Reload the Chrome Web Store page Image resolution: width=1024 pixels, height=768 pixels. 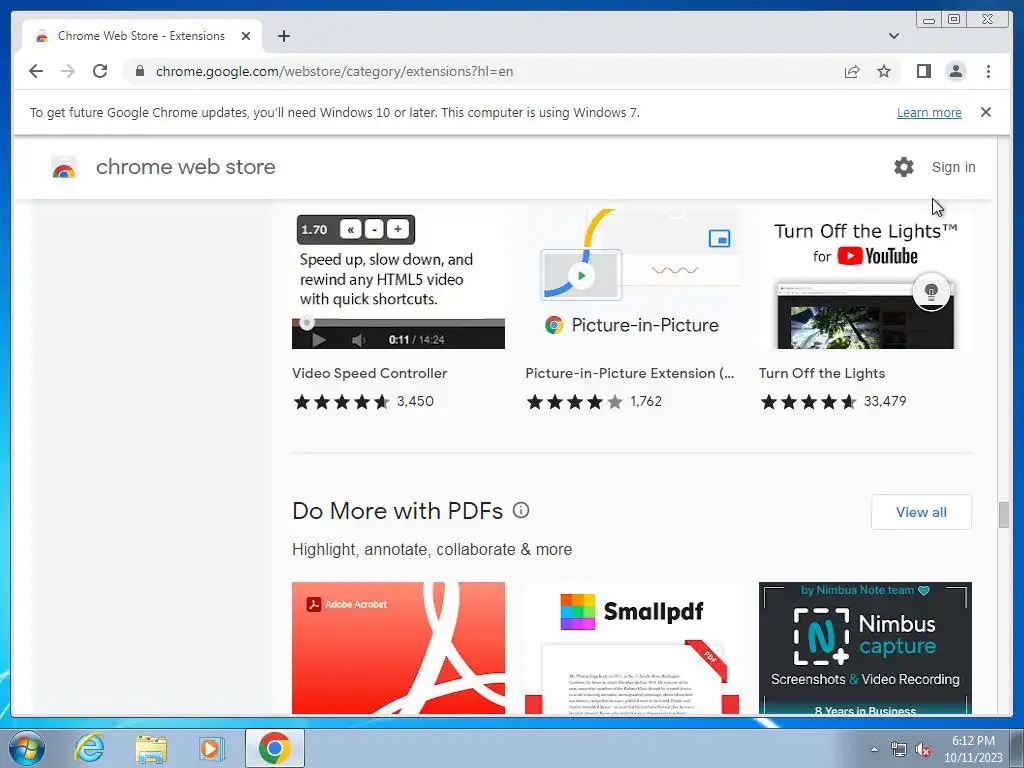point(100,71)
